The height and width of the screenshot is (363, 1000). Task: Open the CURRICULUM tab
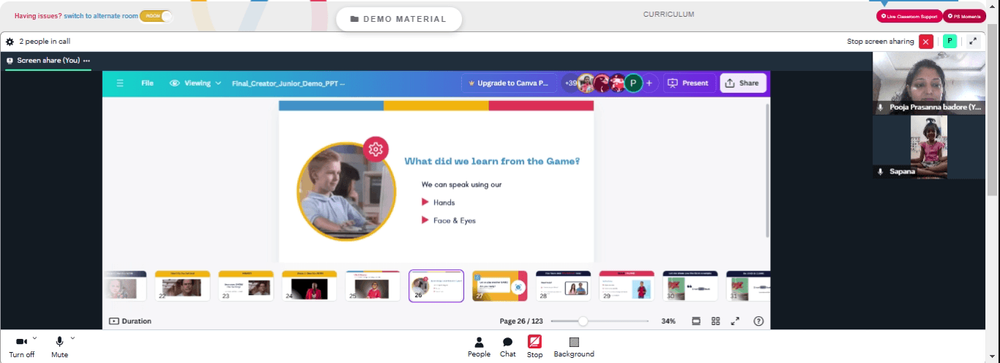pos(668,14)
